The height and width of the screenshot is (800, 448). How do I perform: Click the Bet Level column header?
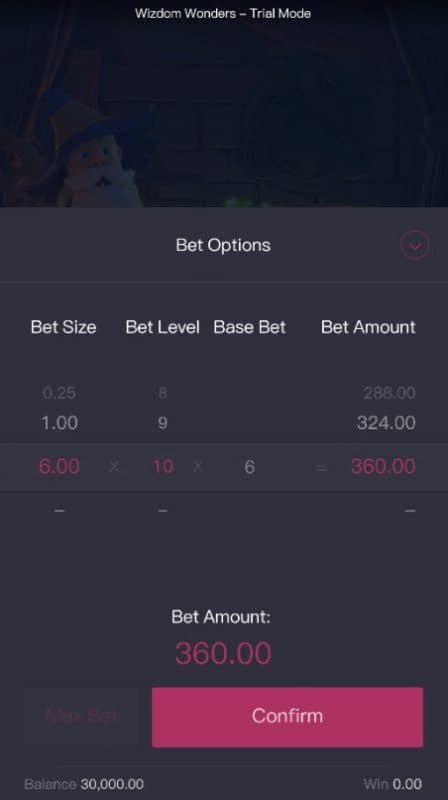click(x=162, y=327)
